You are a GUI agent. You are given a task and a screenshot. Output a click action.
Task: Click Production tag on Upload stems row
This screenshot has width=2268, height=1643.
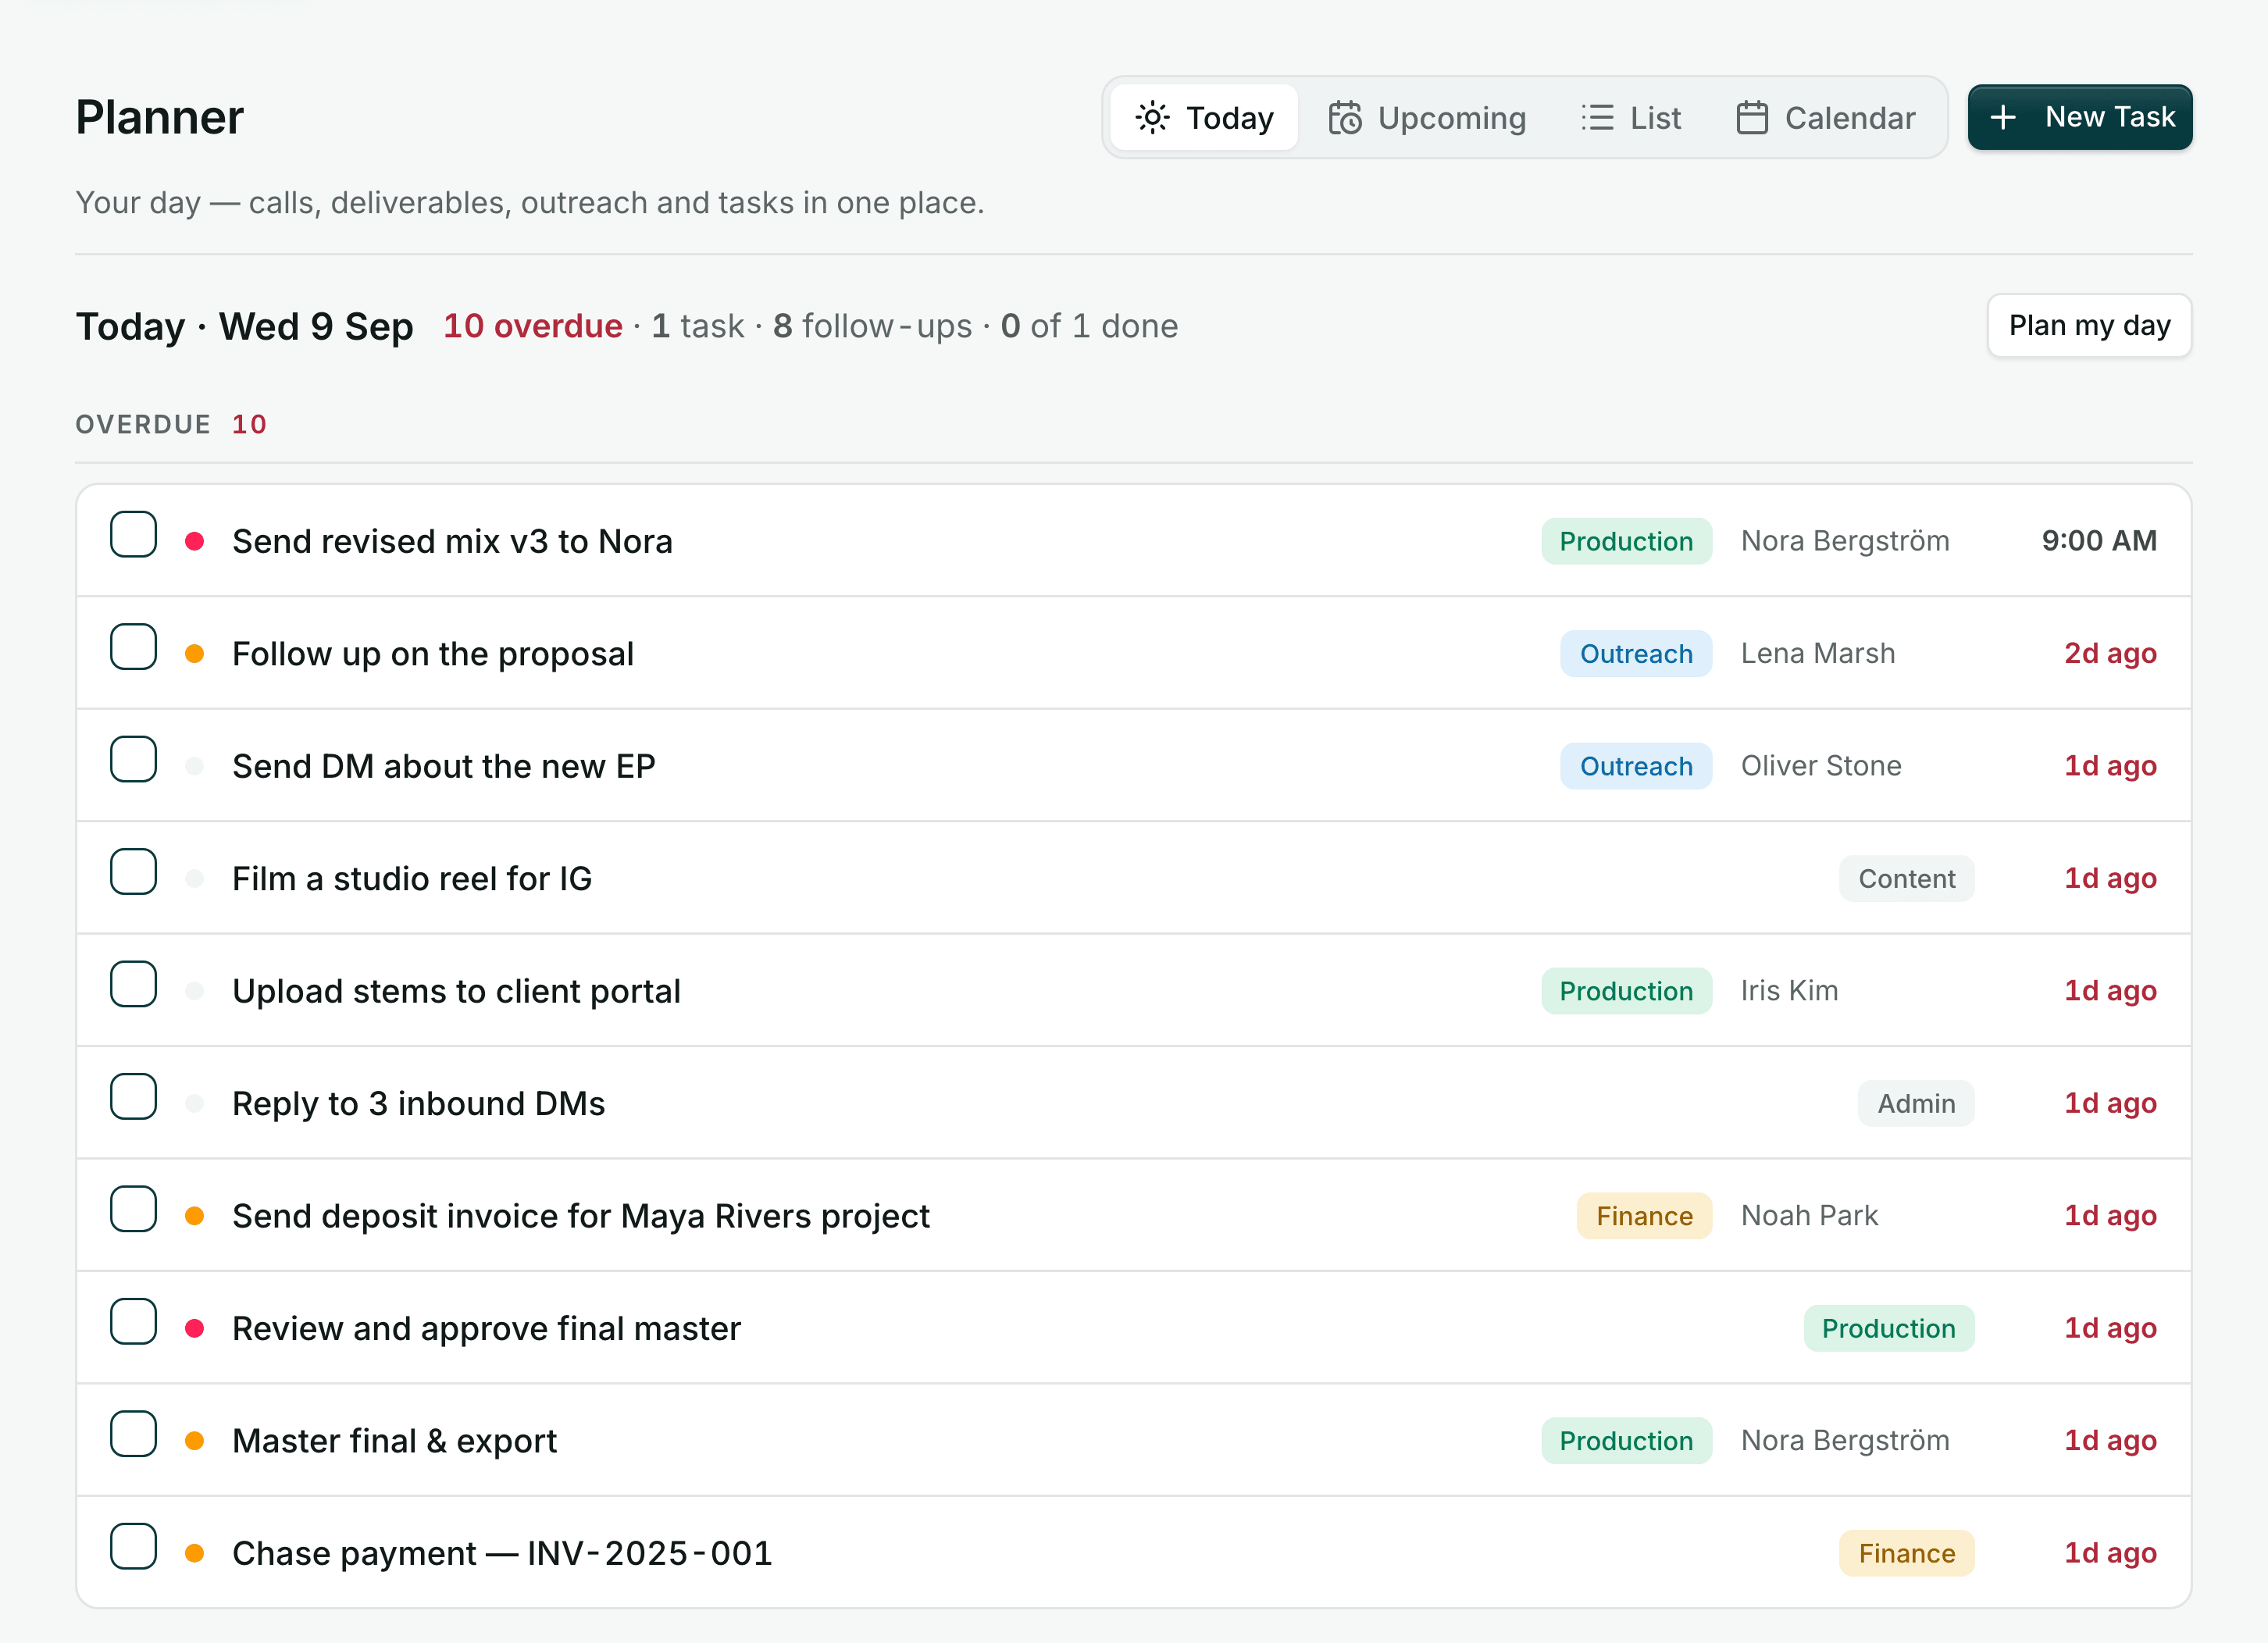[1626, 992]
